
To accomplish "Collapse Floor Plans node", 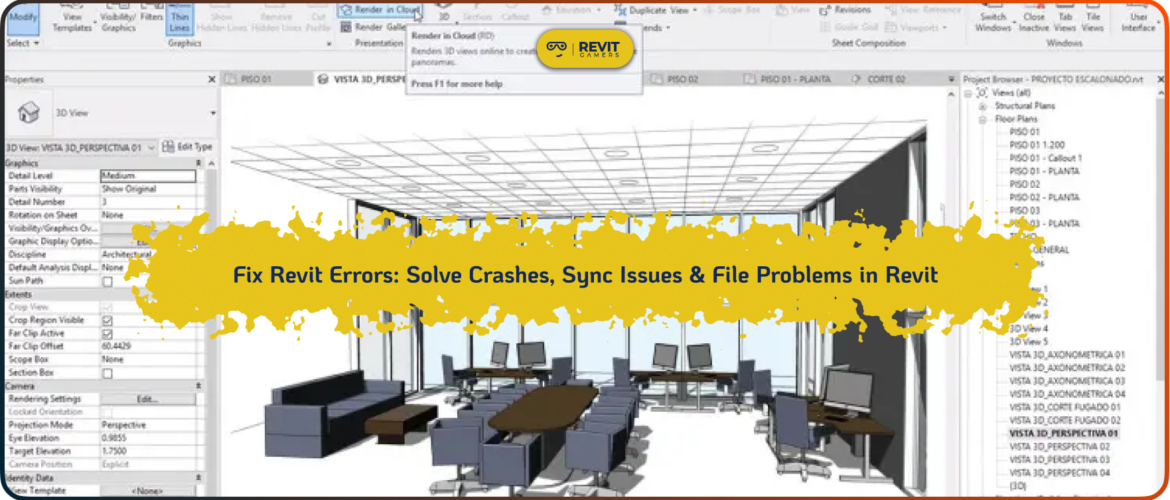I will [983, 119].
